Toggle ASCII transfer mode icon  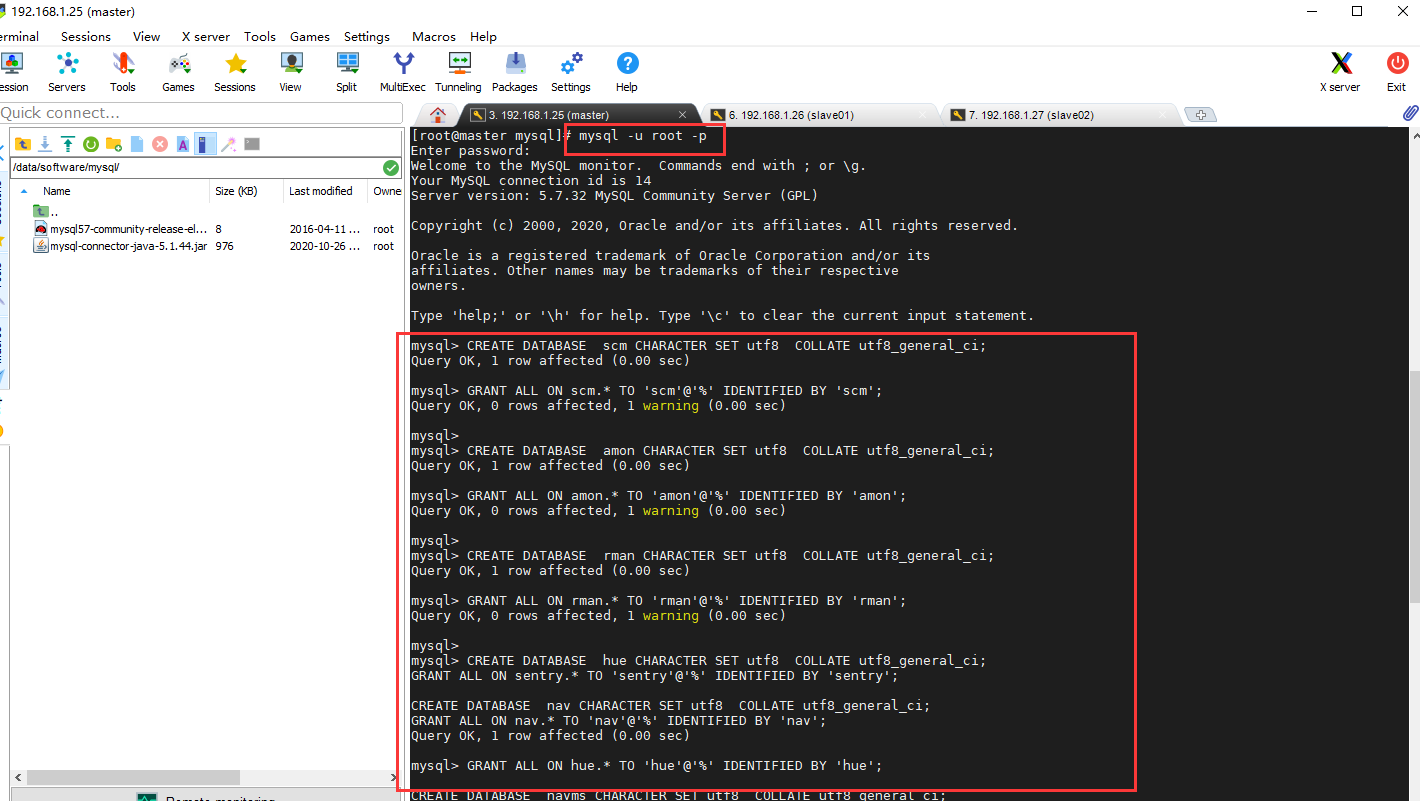[183, 145]
